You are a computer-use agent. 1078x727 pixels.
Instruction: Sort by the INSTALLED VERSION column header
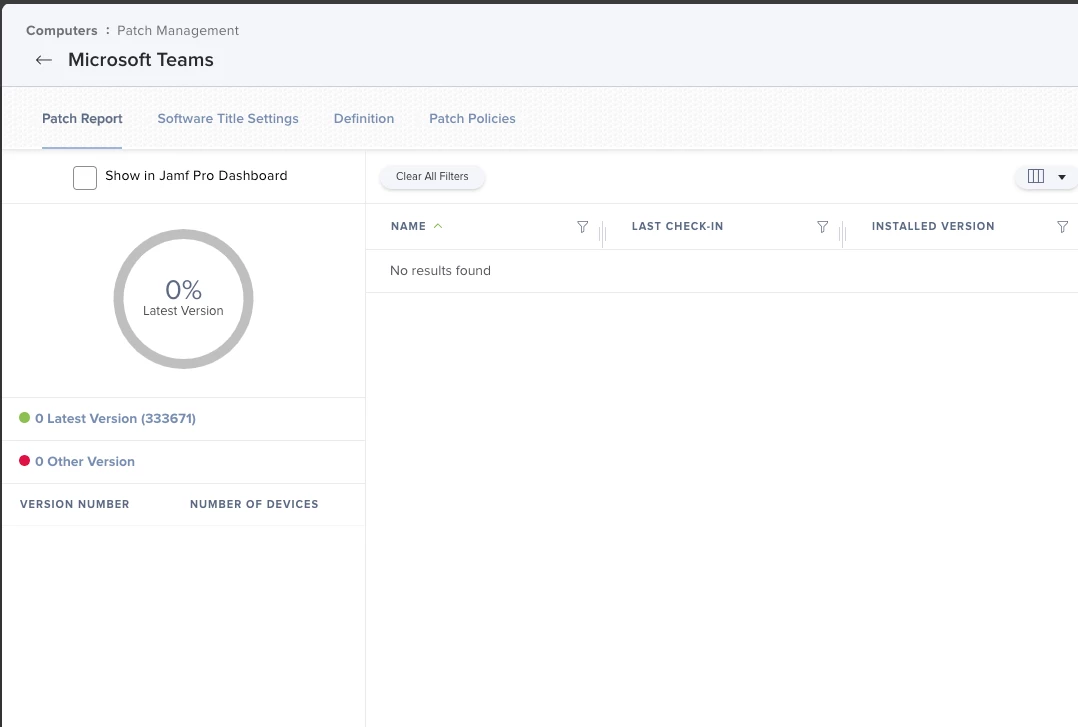coord(933,226)
